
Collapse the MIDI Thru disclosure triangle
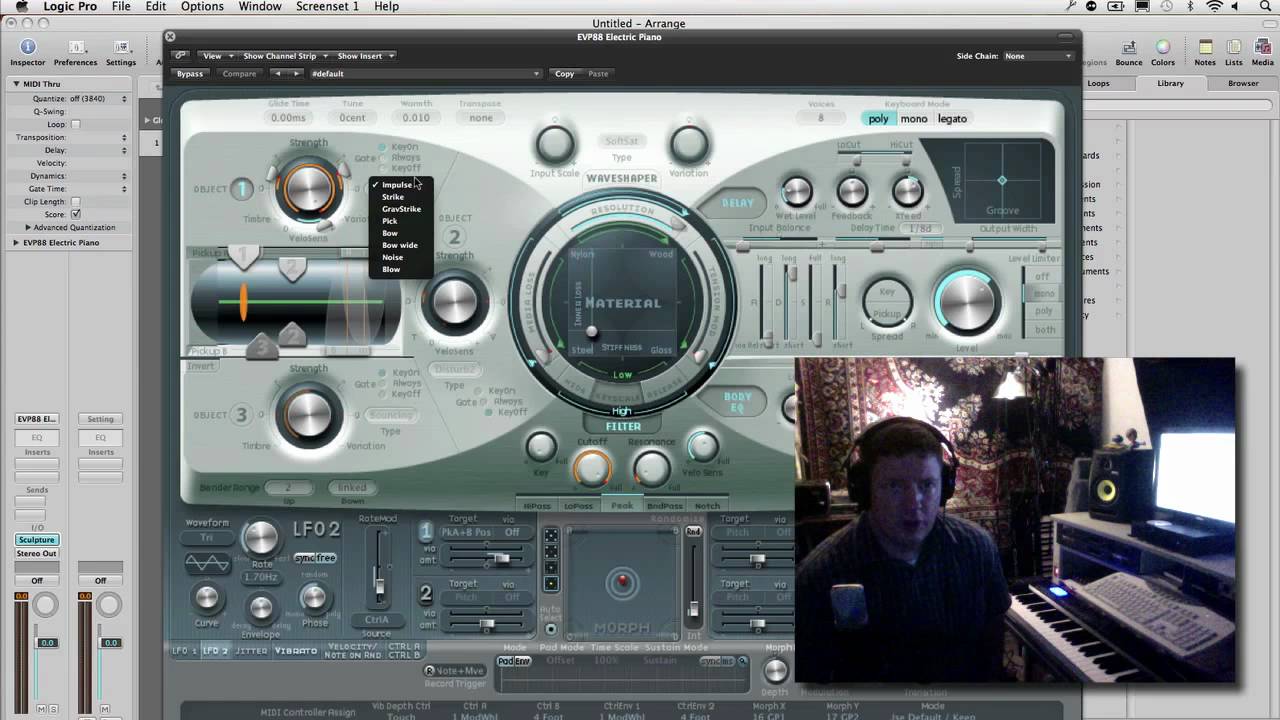point(16,84)
